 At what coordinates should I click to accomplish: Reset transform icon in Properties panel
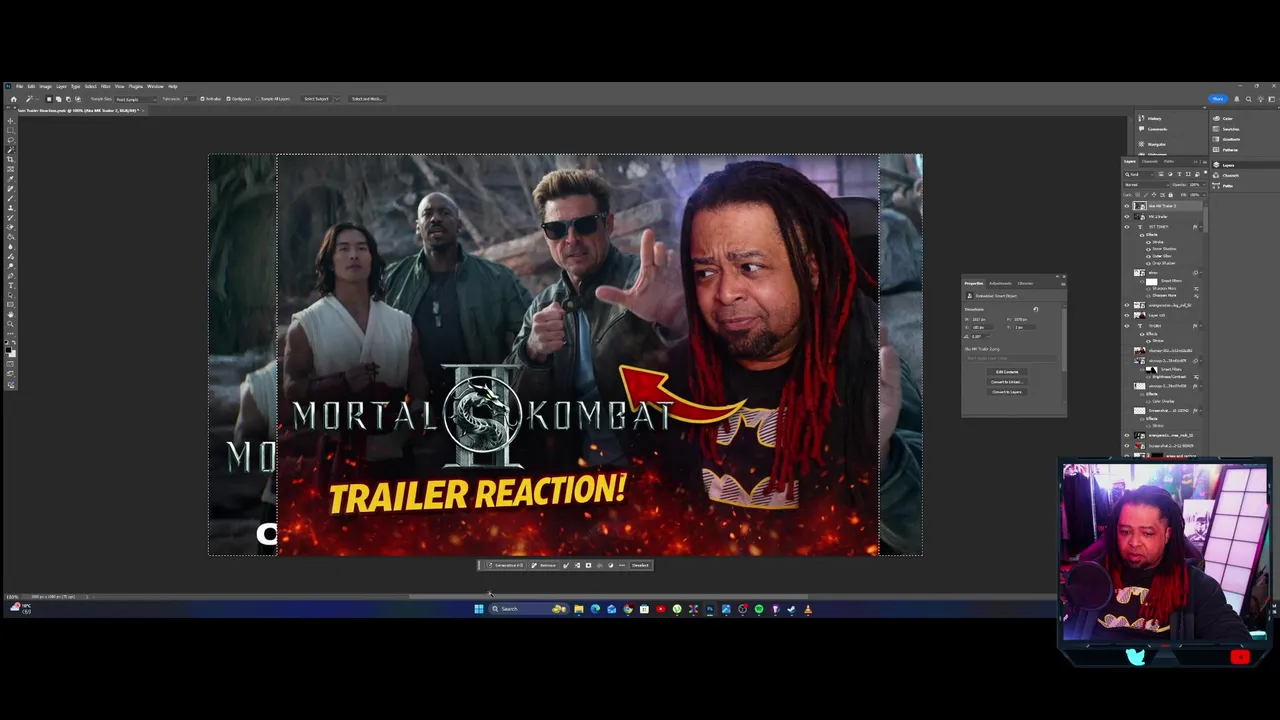coord(1036,309)
